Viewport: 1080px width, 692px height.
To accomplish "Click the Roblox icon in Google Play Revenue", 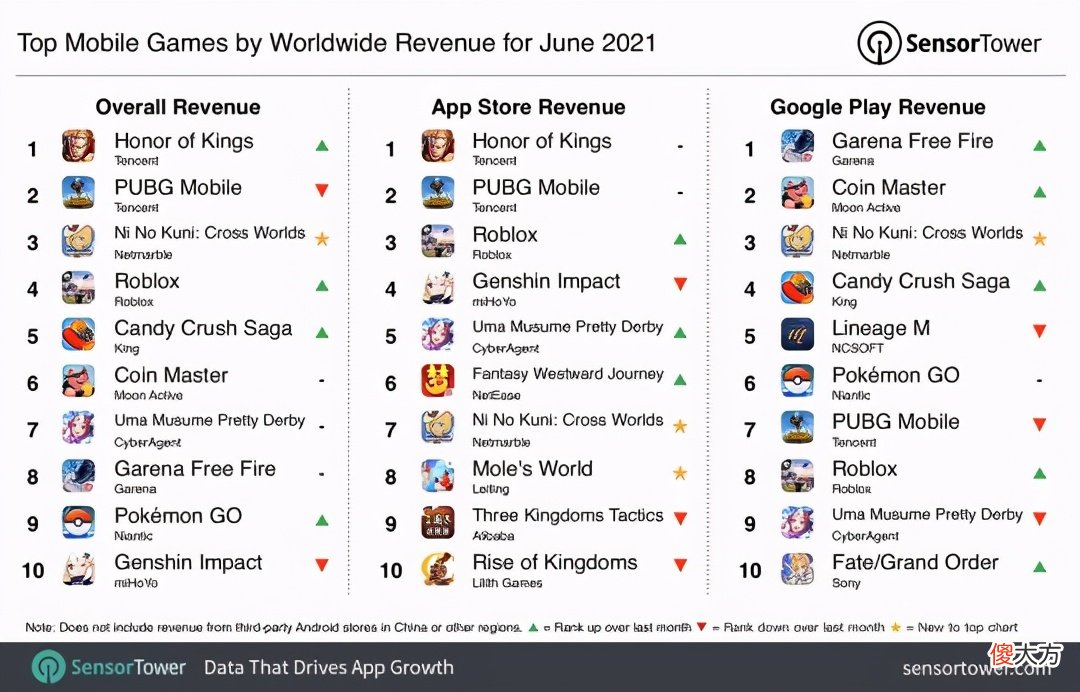I will point(797,474).
